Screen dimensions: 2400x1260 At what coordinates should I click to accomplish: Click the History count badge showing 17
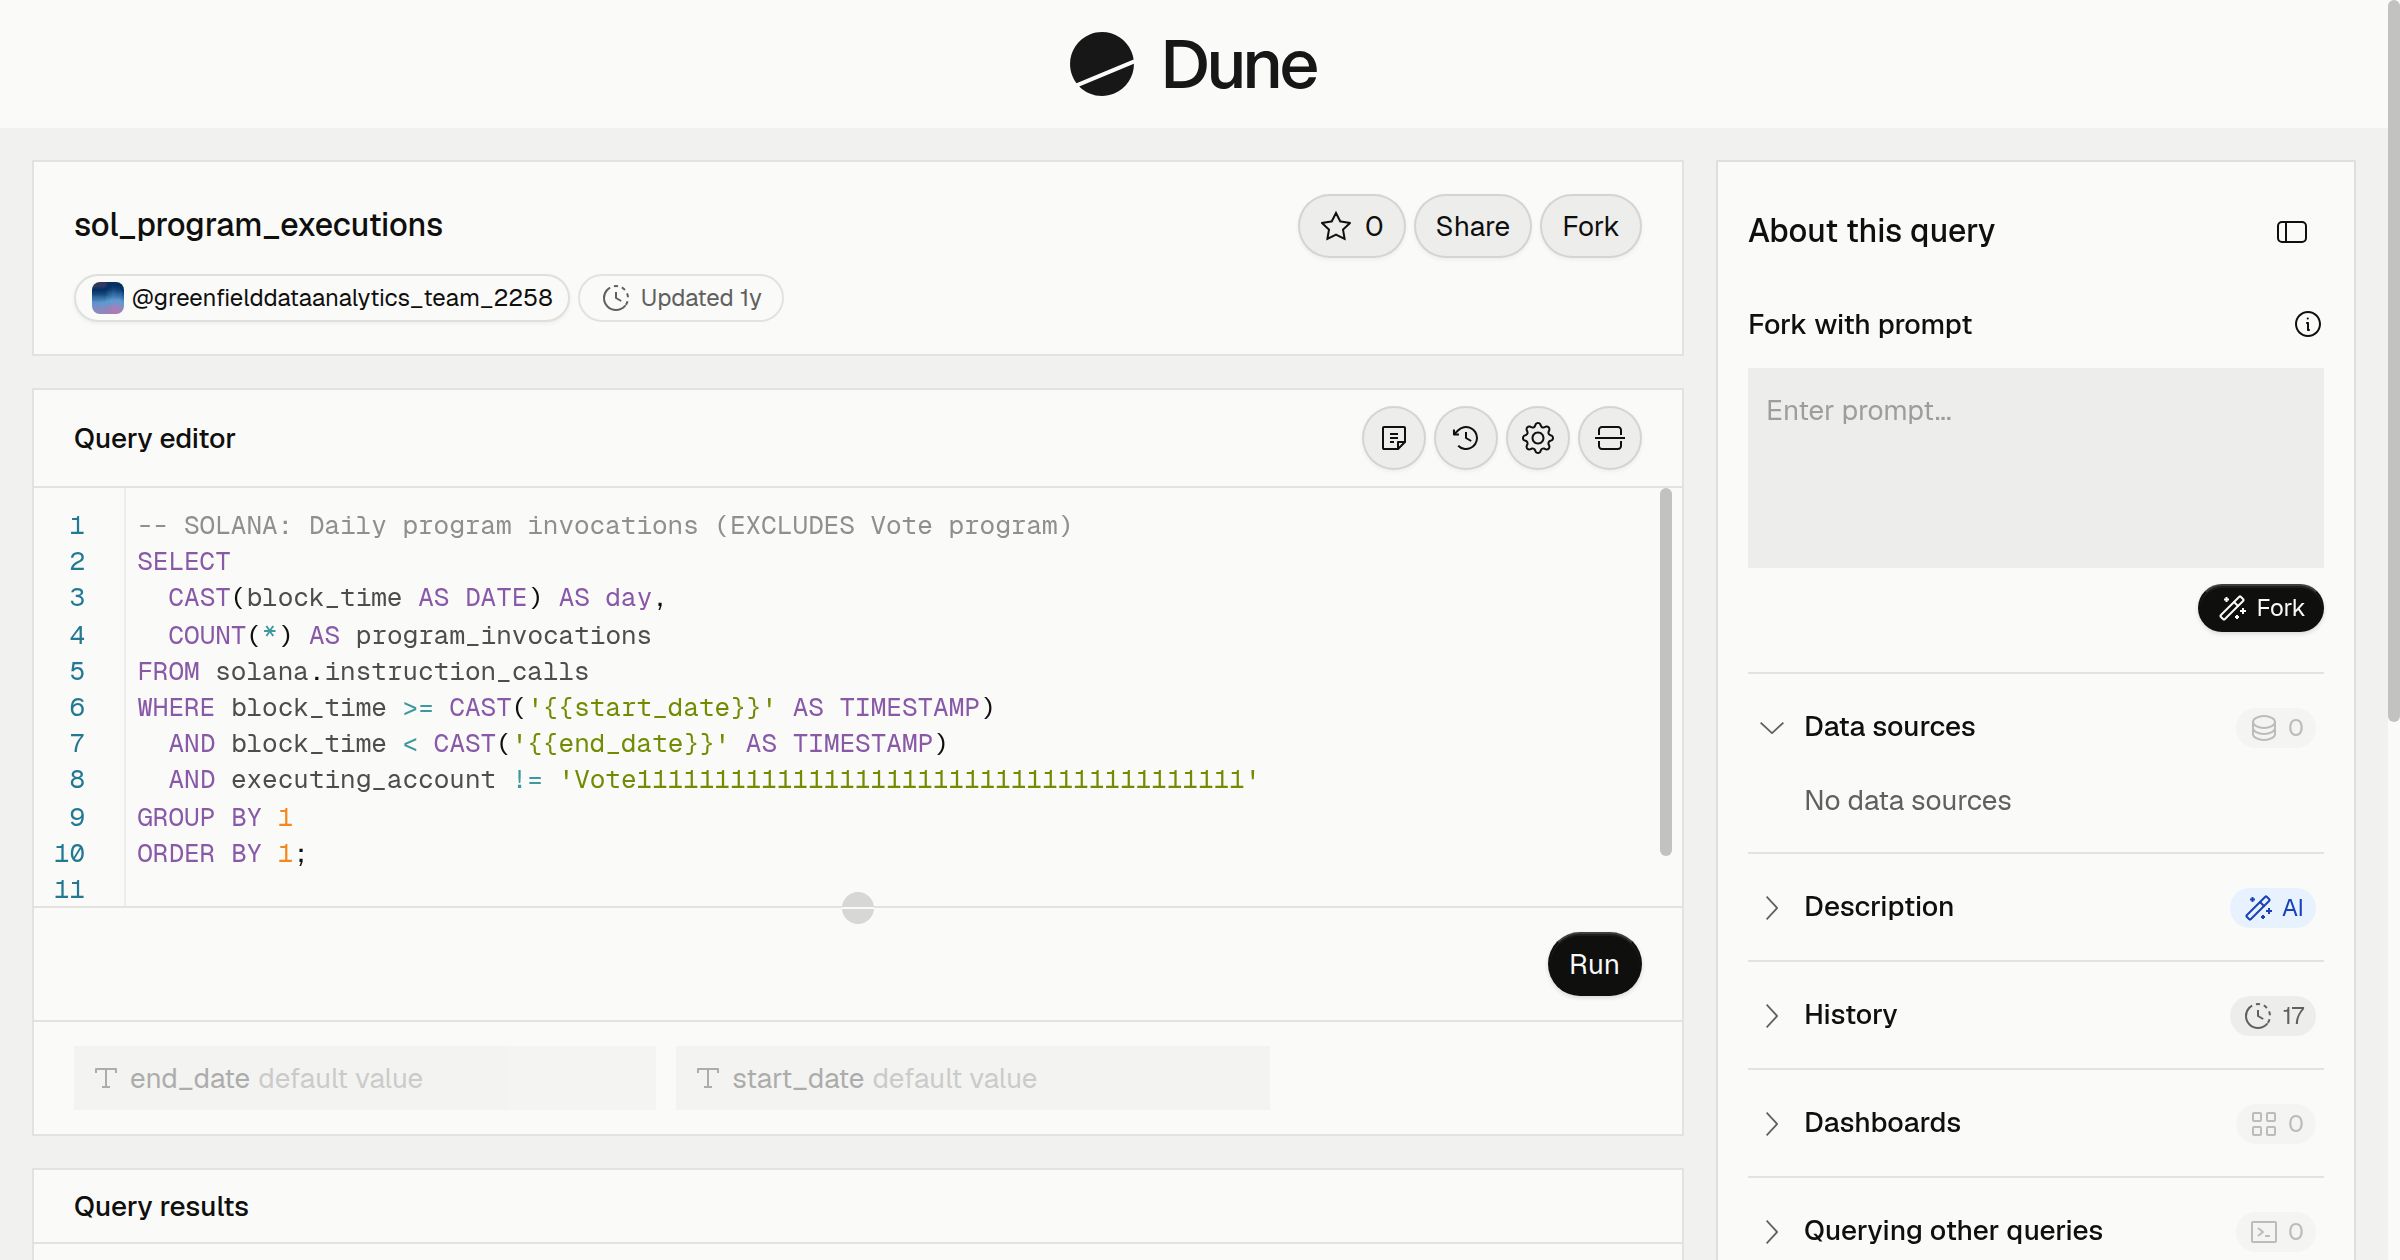tap(2273, 1015)
